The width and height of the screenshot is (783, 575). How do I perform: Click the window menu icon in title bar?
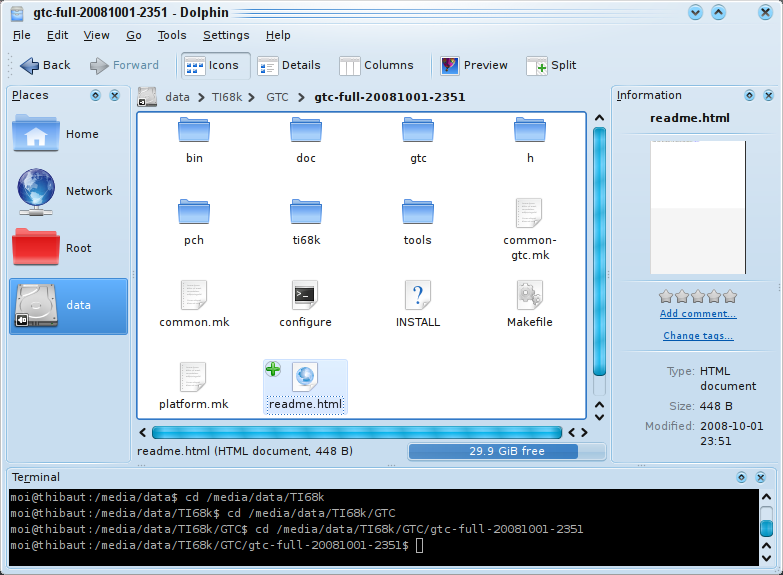(17, 13)
